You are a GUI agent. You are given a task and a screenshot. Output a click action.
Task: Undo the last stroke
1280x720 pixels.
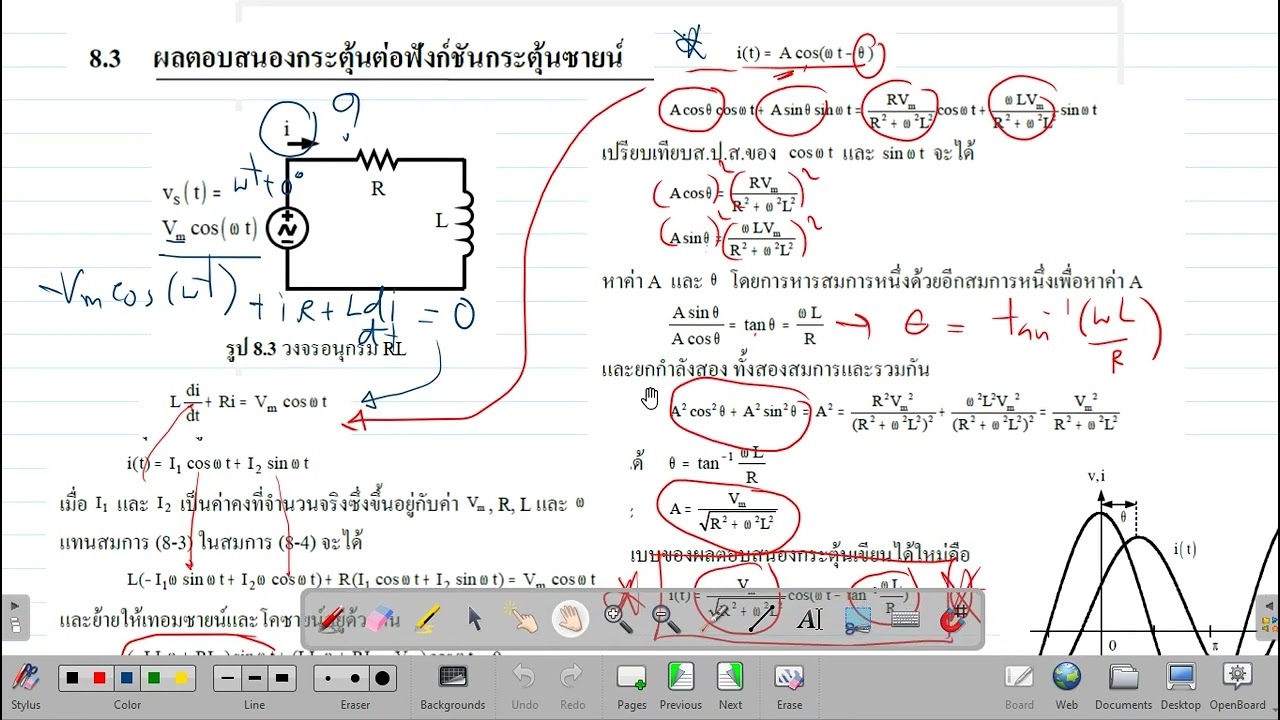[x=525, y=687]
